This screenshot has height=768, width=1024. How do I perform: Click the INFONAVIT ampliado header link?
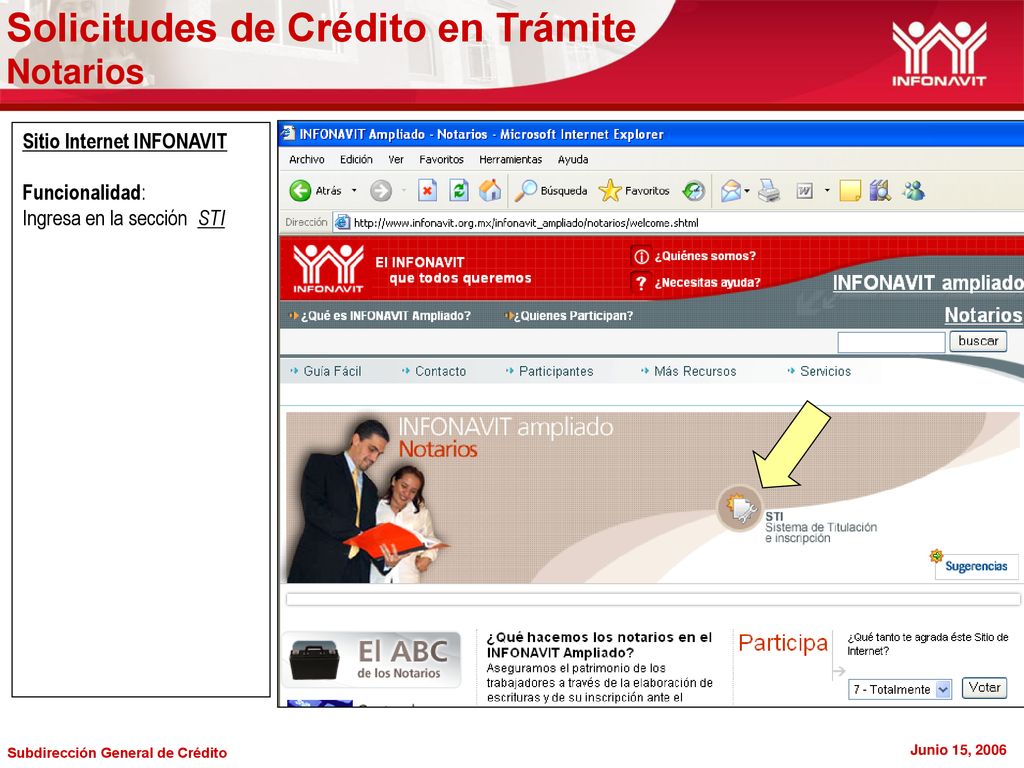927,283
